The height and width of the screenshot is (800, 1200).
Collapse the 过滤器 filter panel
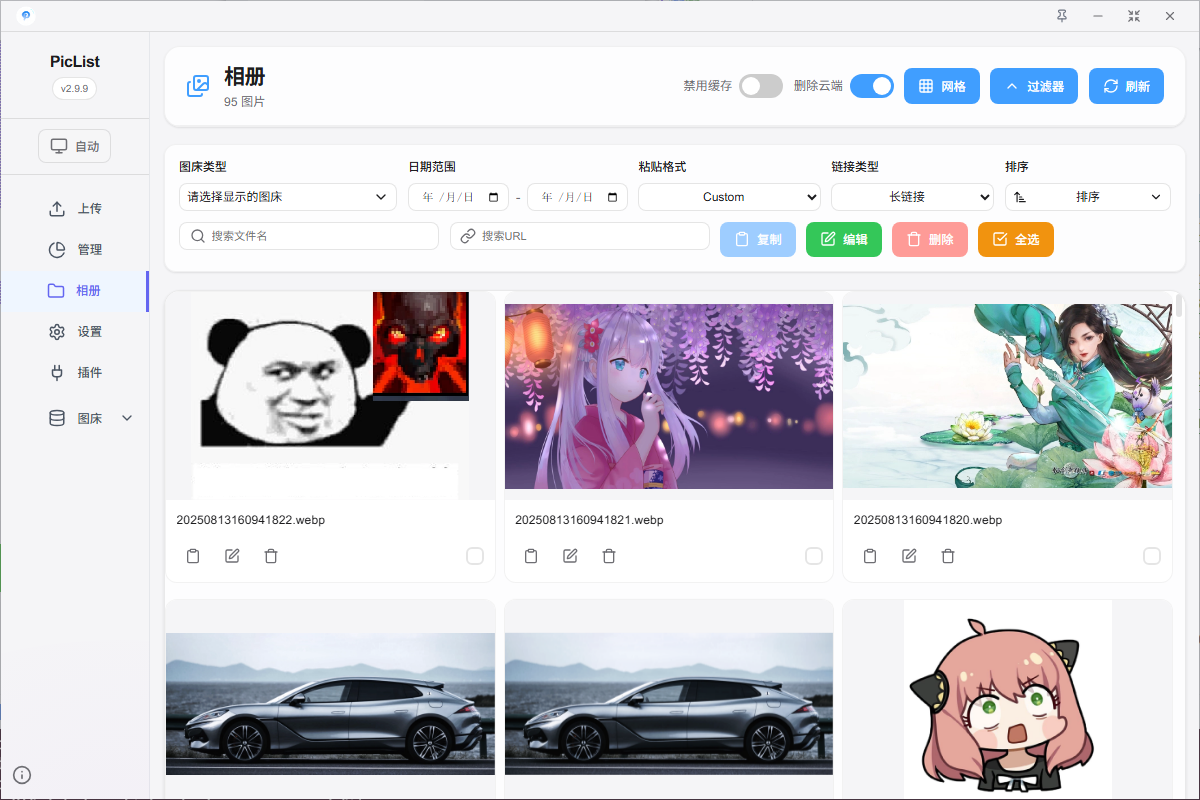point(1034,86)
